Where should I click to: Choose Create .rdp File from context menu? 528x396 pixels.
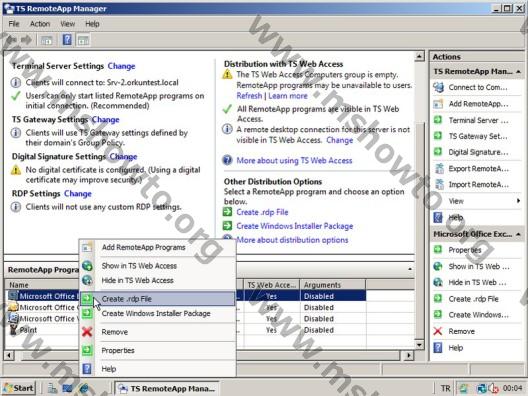pyautogui.click(x=158, y=299)
